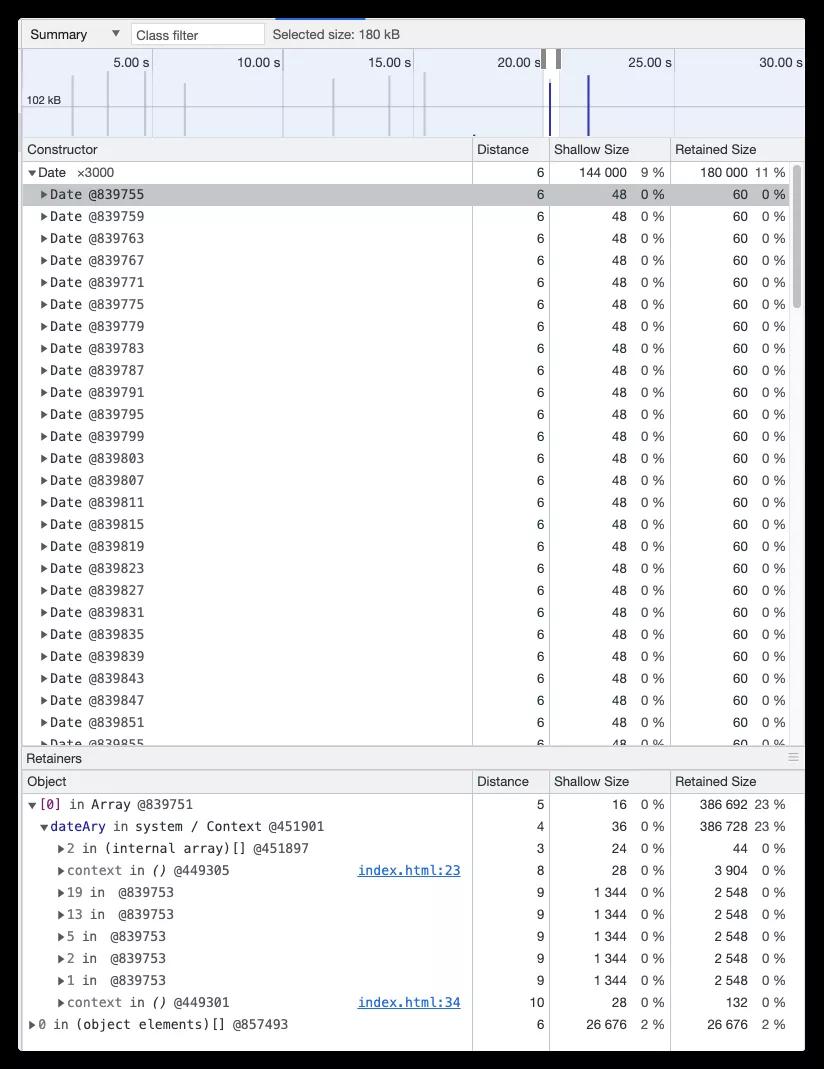
Task: Click the constructor list vertical scrollbar
Action: (797, 236)
